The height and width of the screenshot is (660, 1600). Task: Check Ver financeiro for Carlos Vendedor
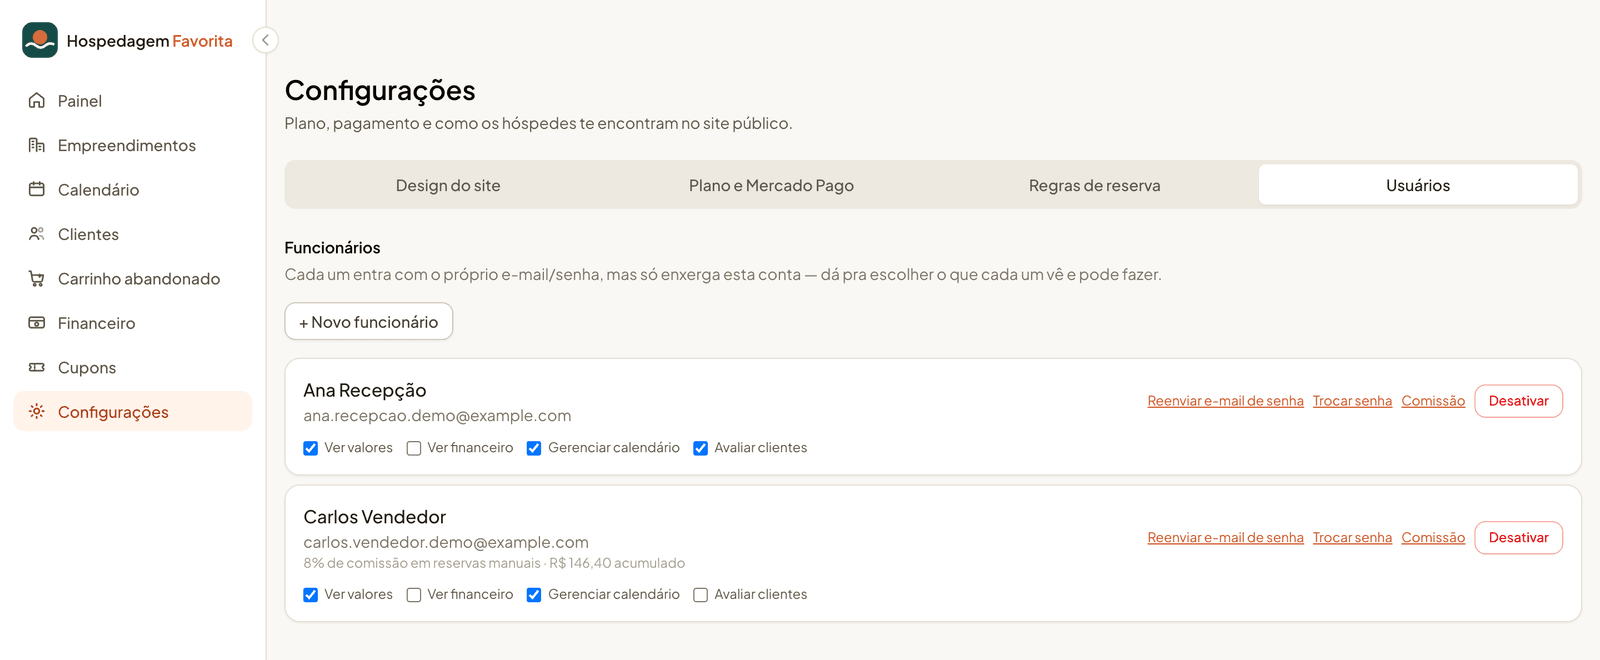414,595
